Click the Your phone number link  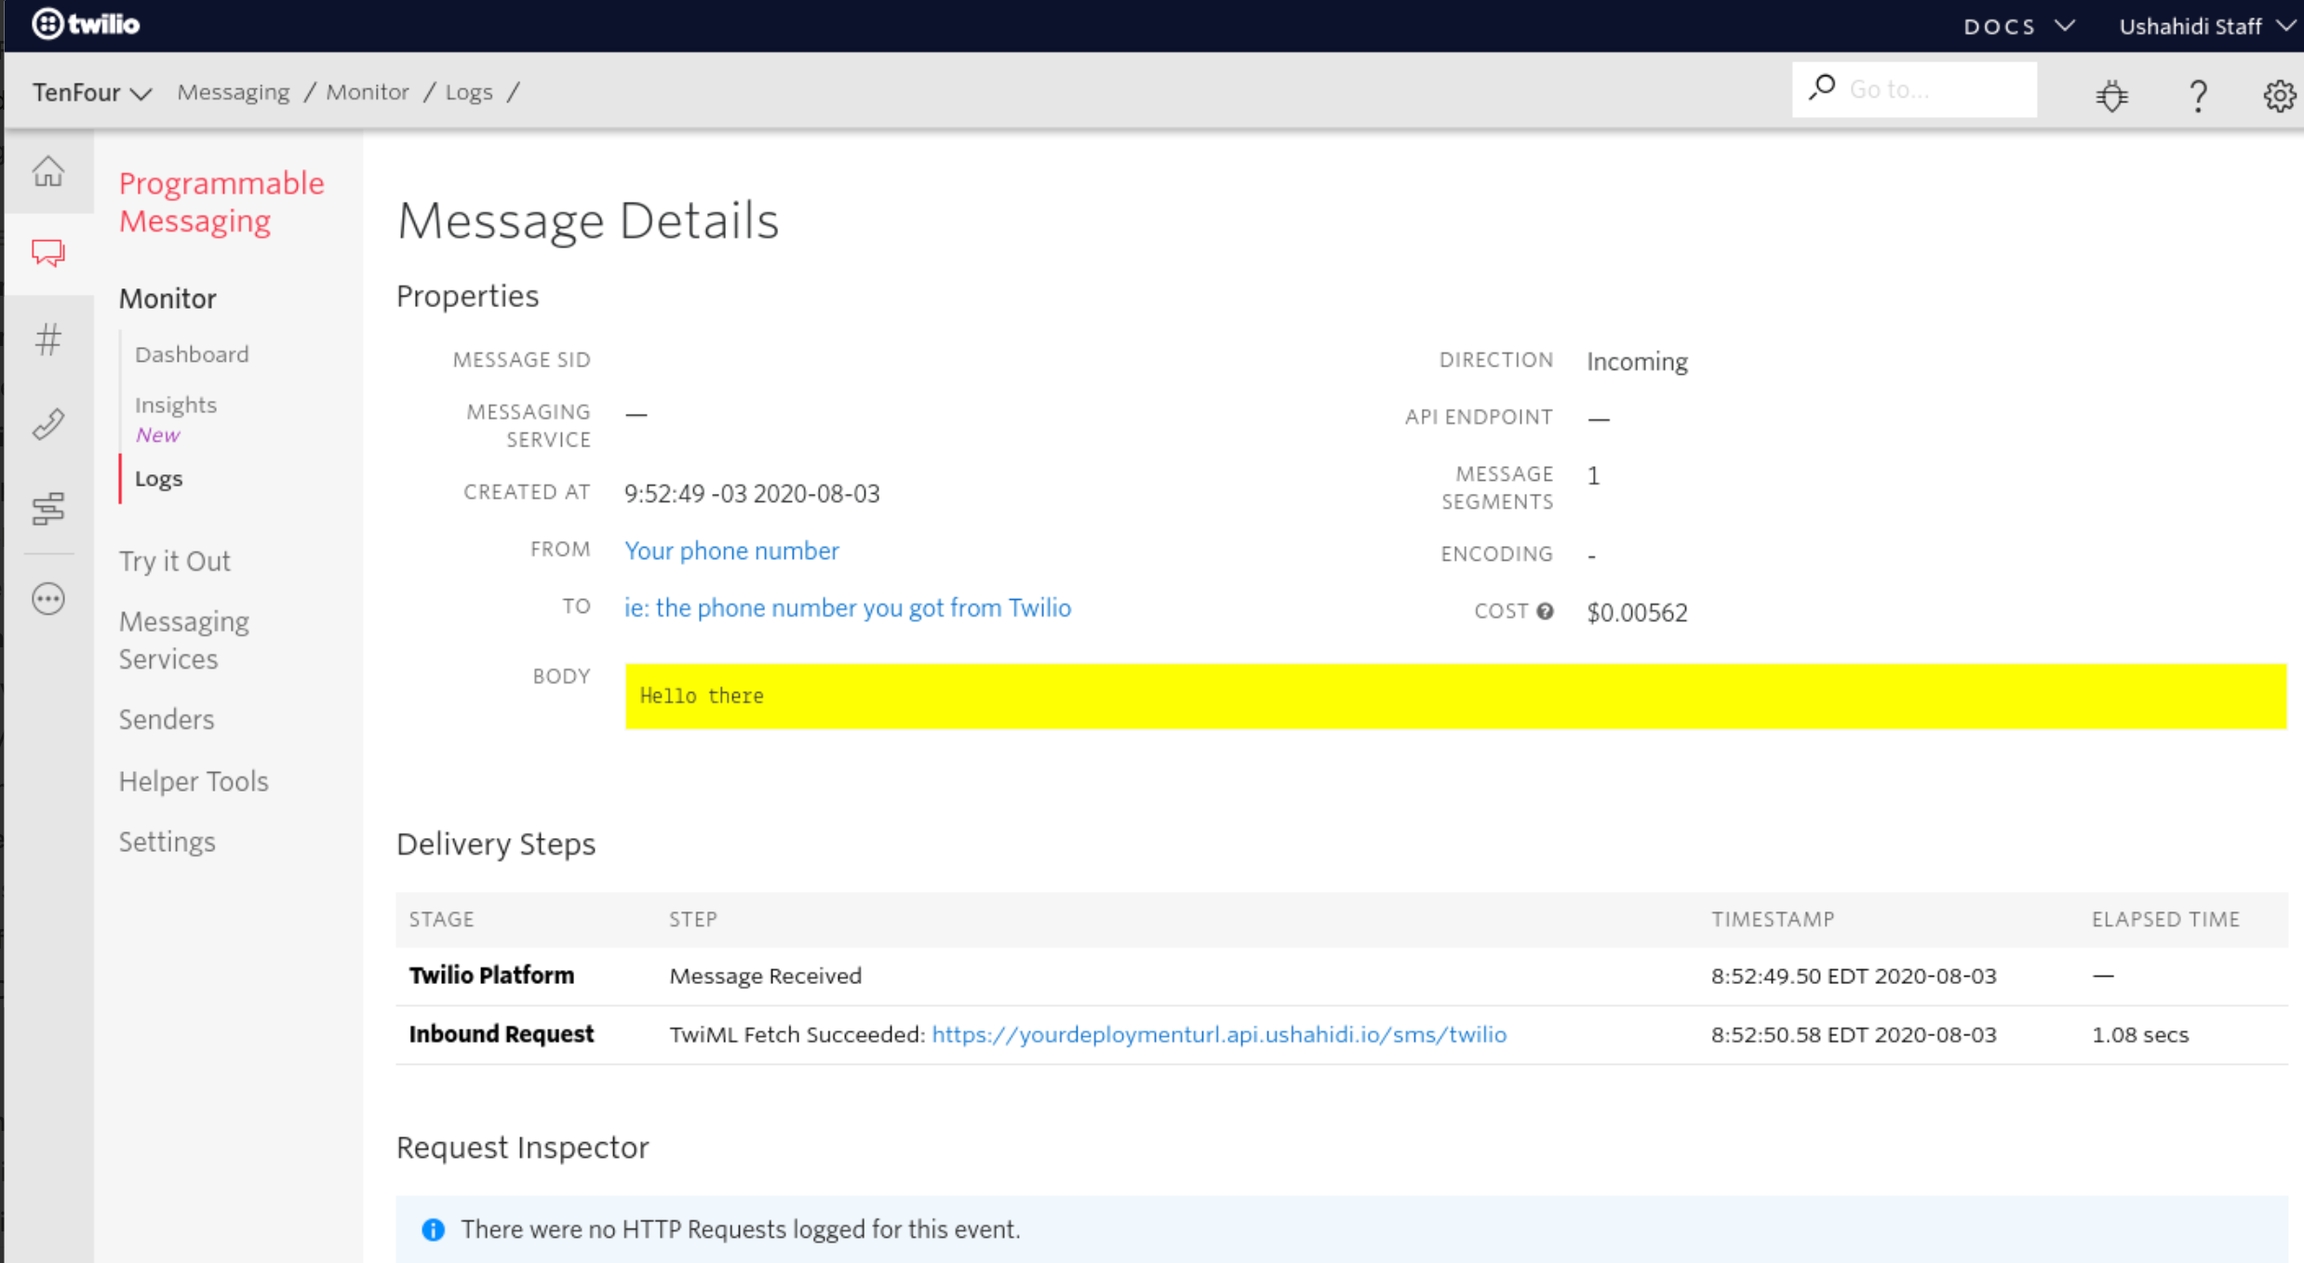731,551
